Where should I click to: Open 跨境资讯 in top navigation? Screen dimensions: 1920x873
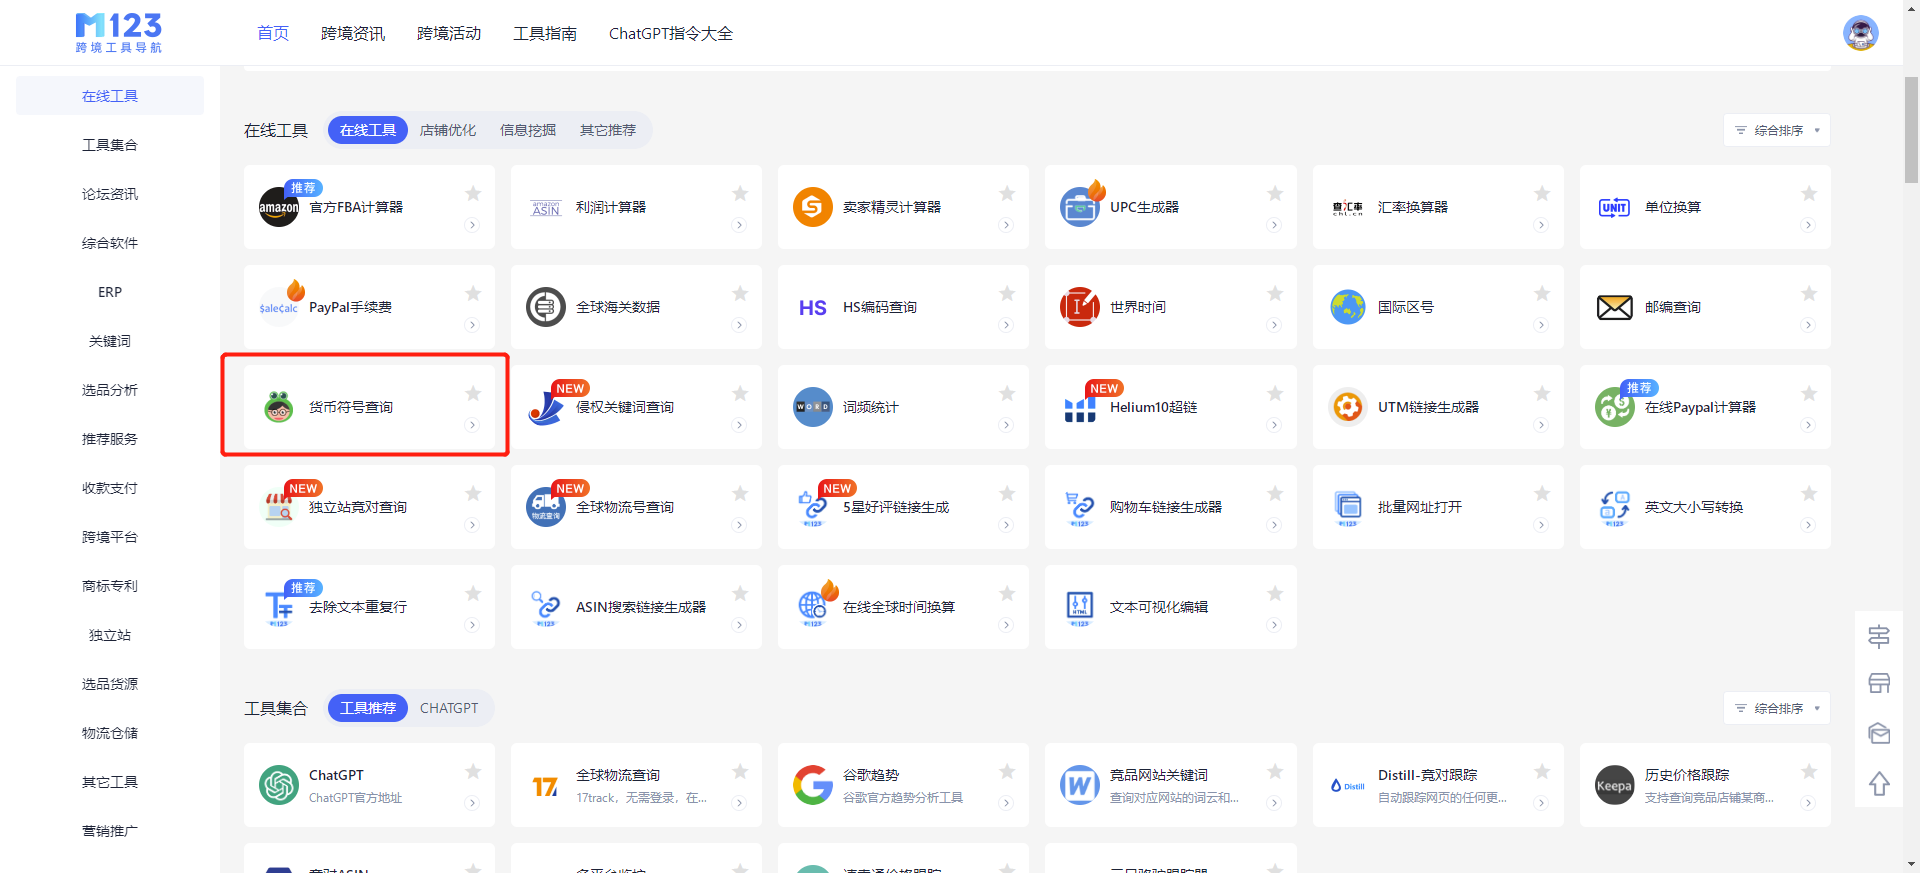coord(353,33)
